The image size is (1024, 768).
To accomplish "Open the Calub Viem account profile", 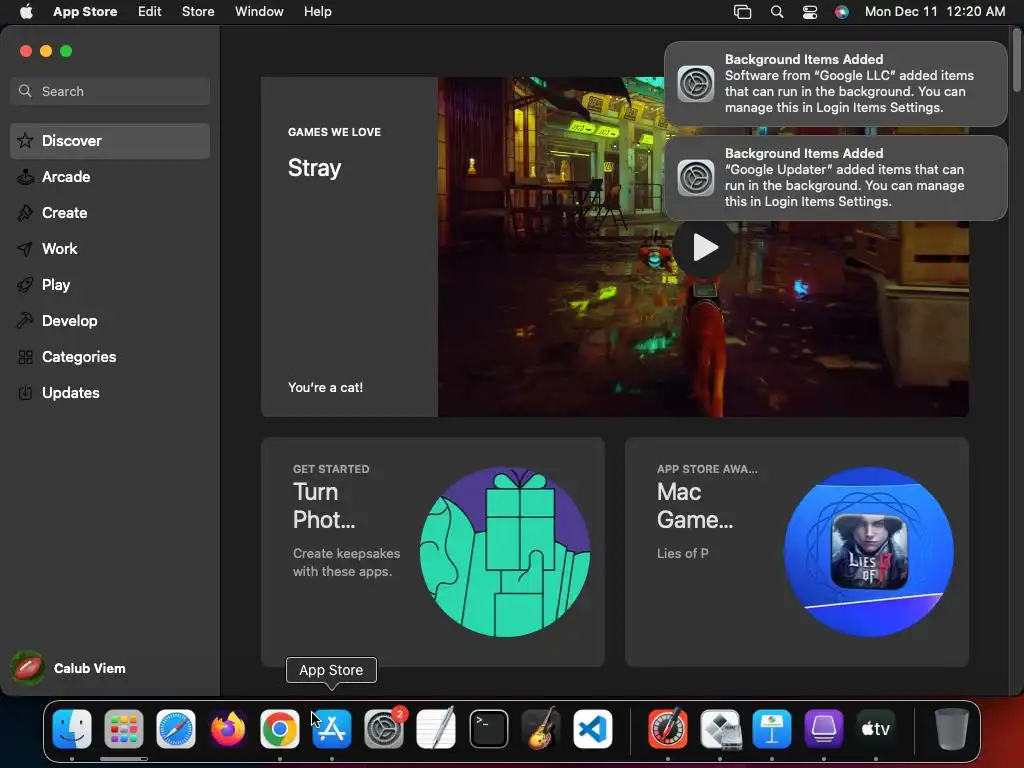I will click(x=69, y=668).
